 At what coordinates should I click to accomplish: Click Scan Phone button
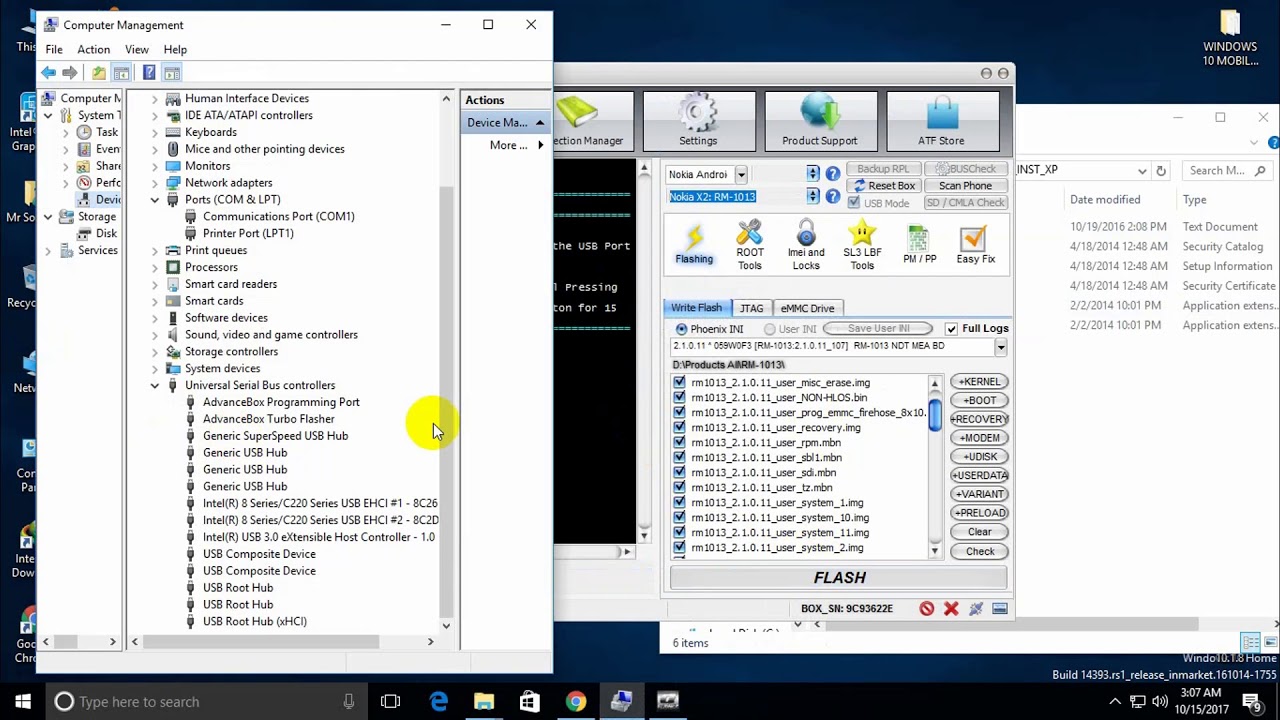965,186
